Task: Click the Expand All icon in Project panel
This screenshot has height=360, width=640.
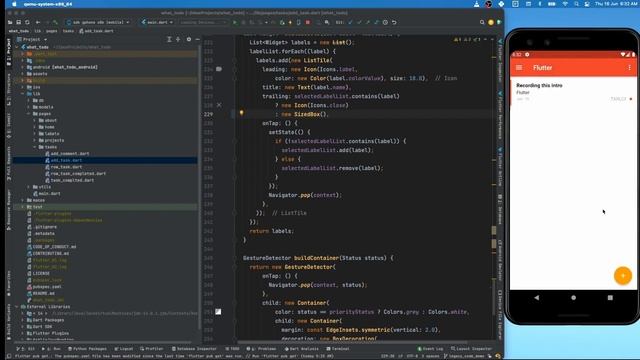Action: (x=169, y=39)
